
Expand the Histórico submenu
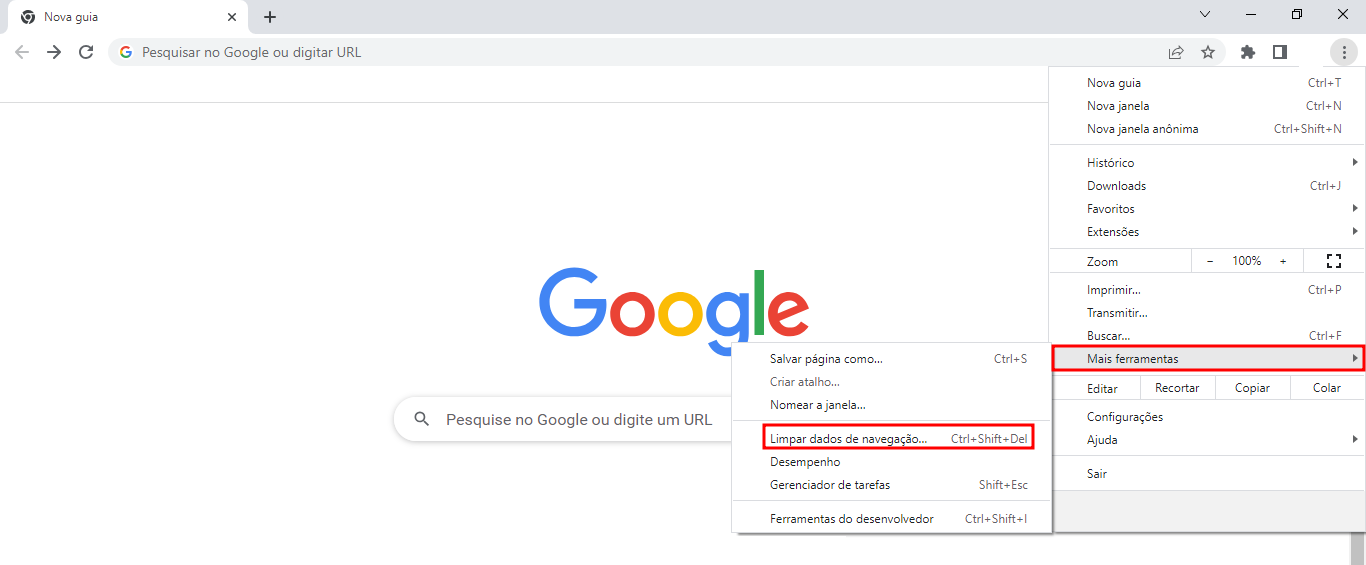point(1207,162)
